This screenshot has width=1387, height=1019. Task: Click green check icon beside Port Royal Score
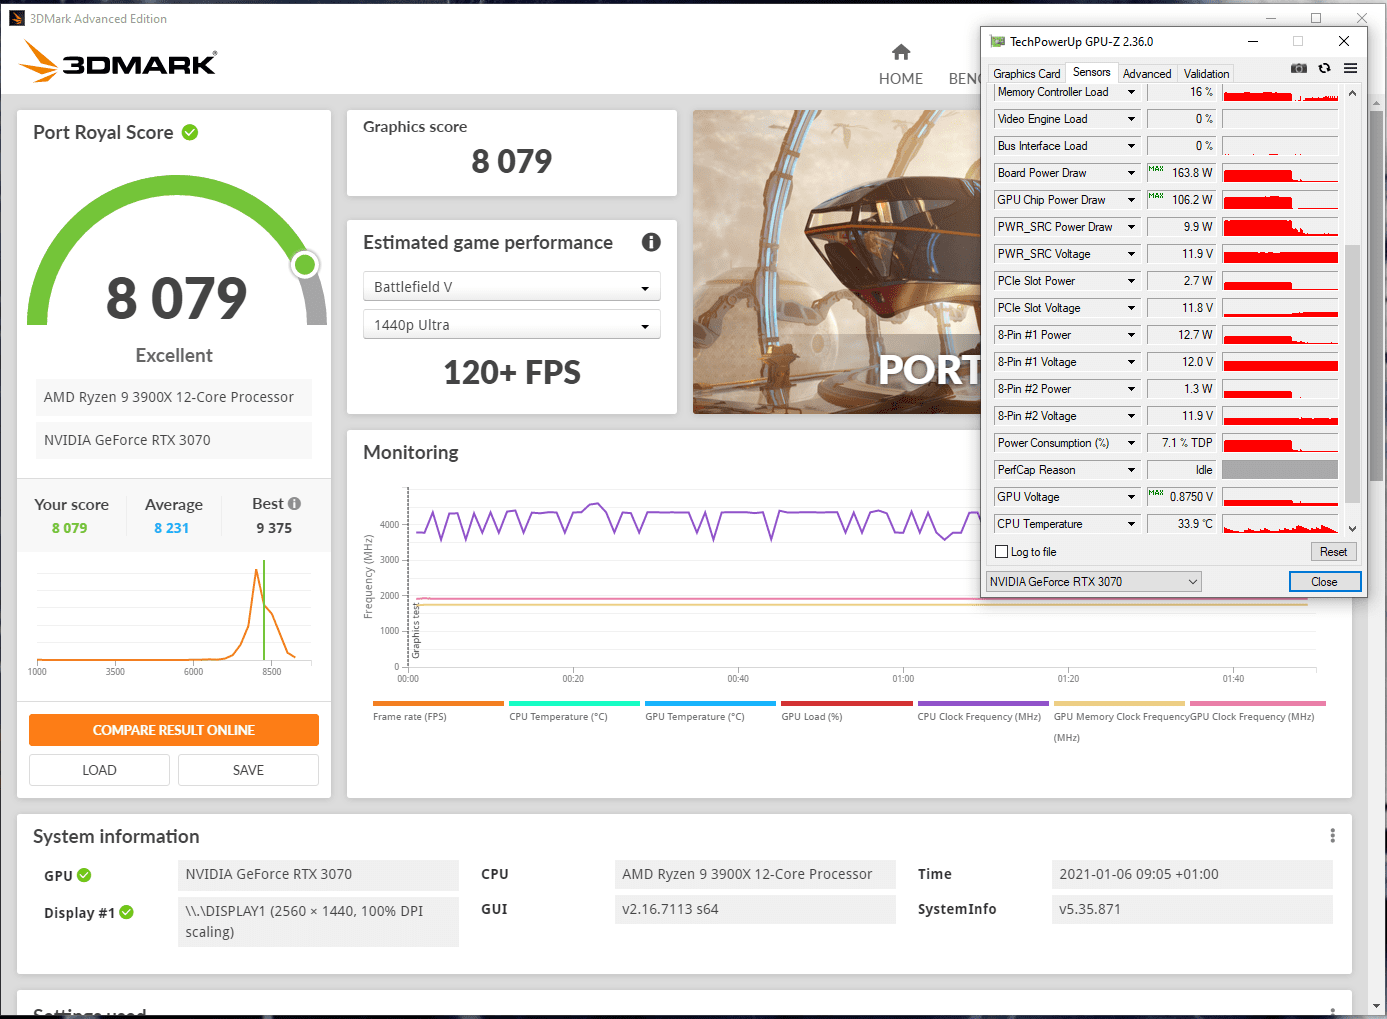click(190, 132)
